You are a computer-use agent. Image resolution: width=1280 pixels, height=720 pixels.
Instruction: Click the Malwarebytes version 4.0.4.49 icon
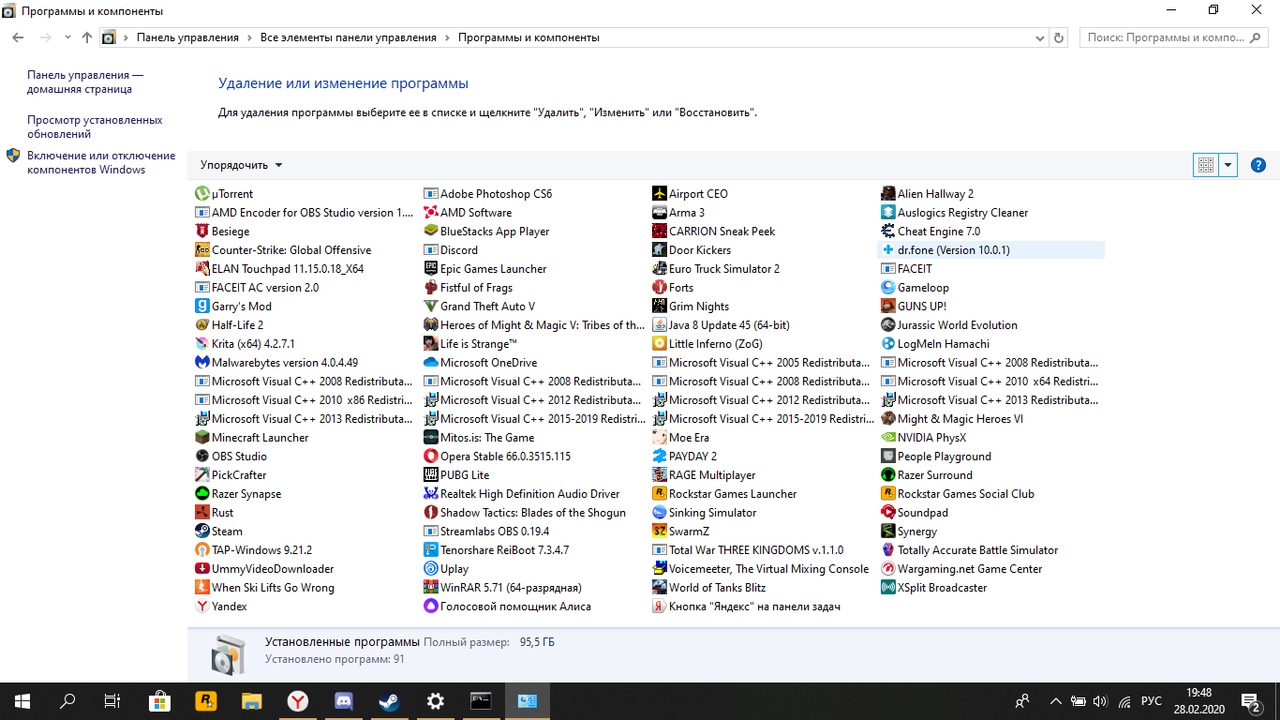[x=202, y=363]
